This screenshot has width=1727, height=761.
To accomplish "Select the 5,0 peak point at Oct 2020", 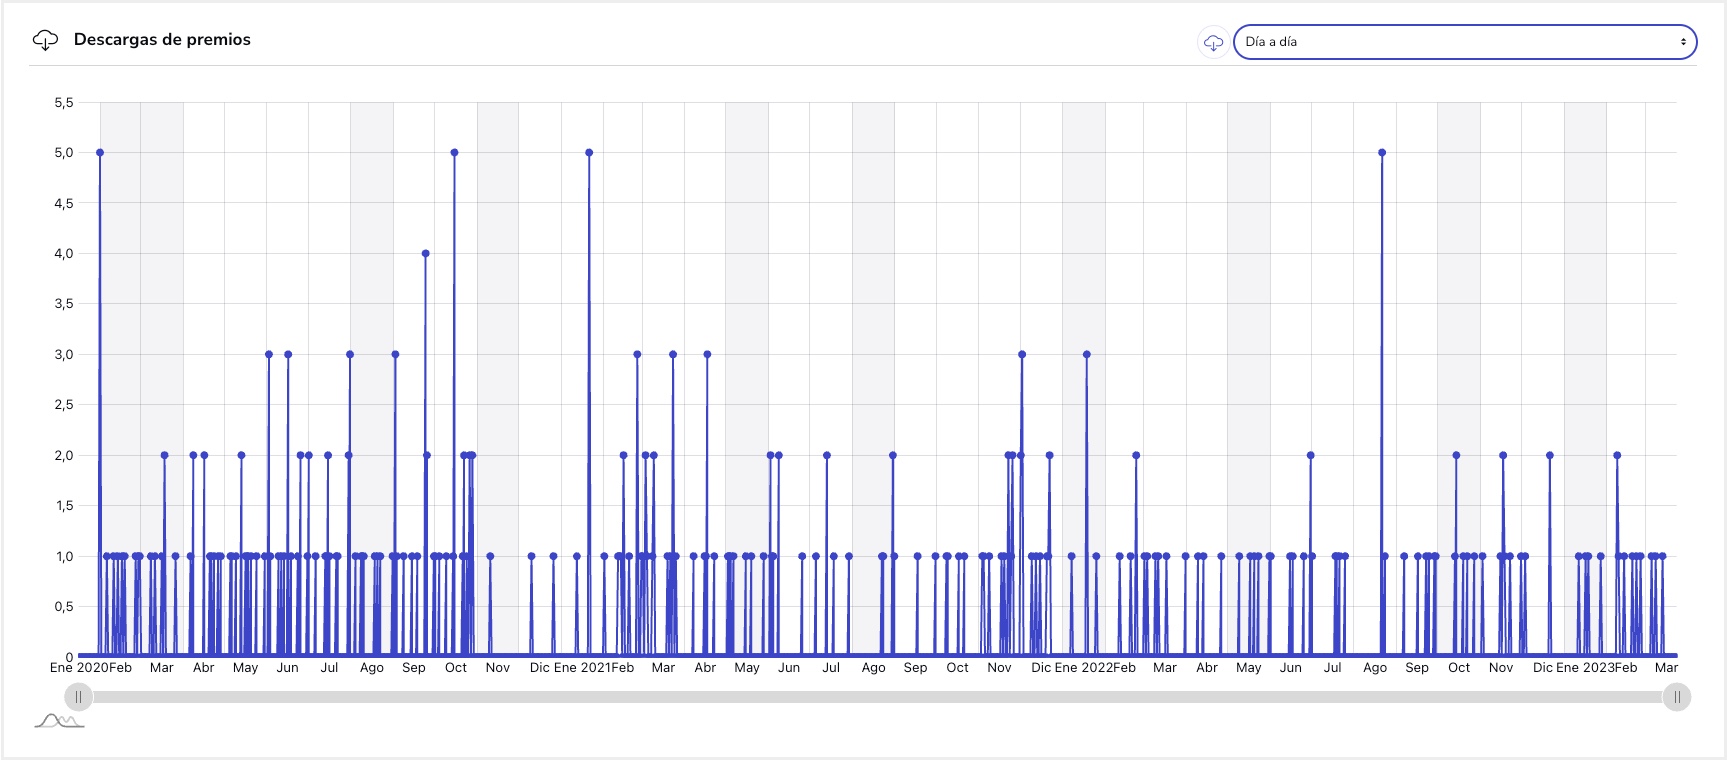I will coord(454,153).
